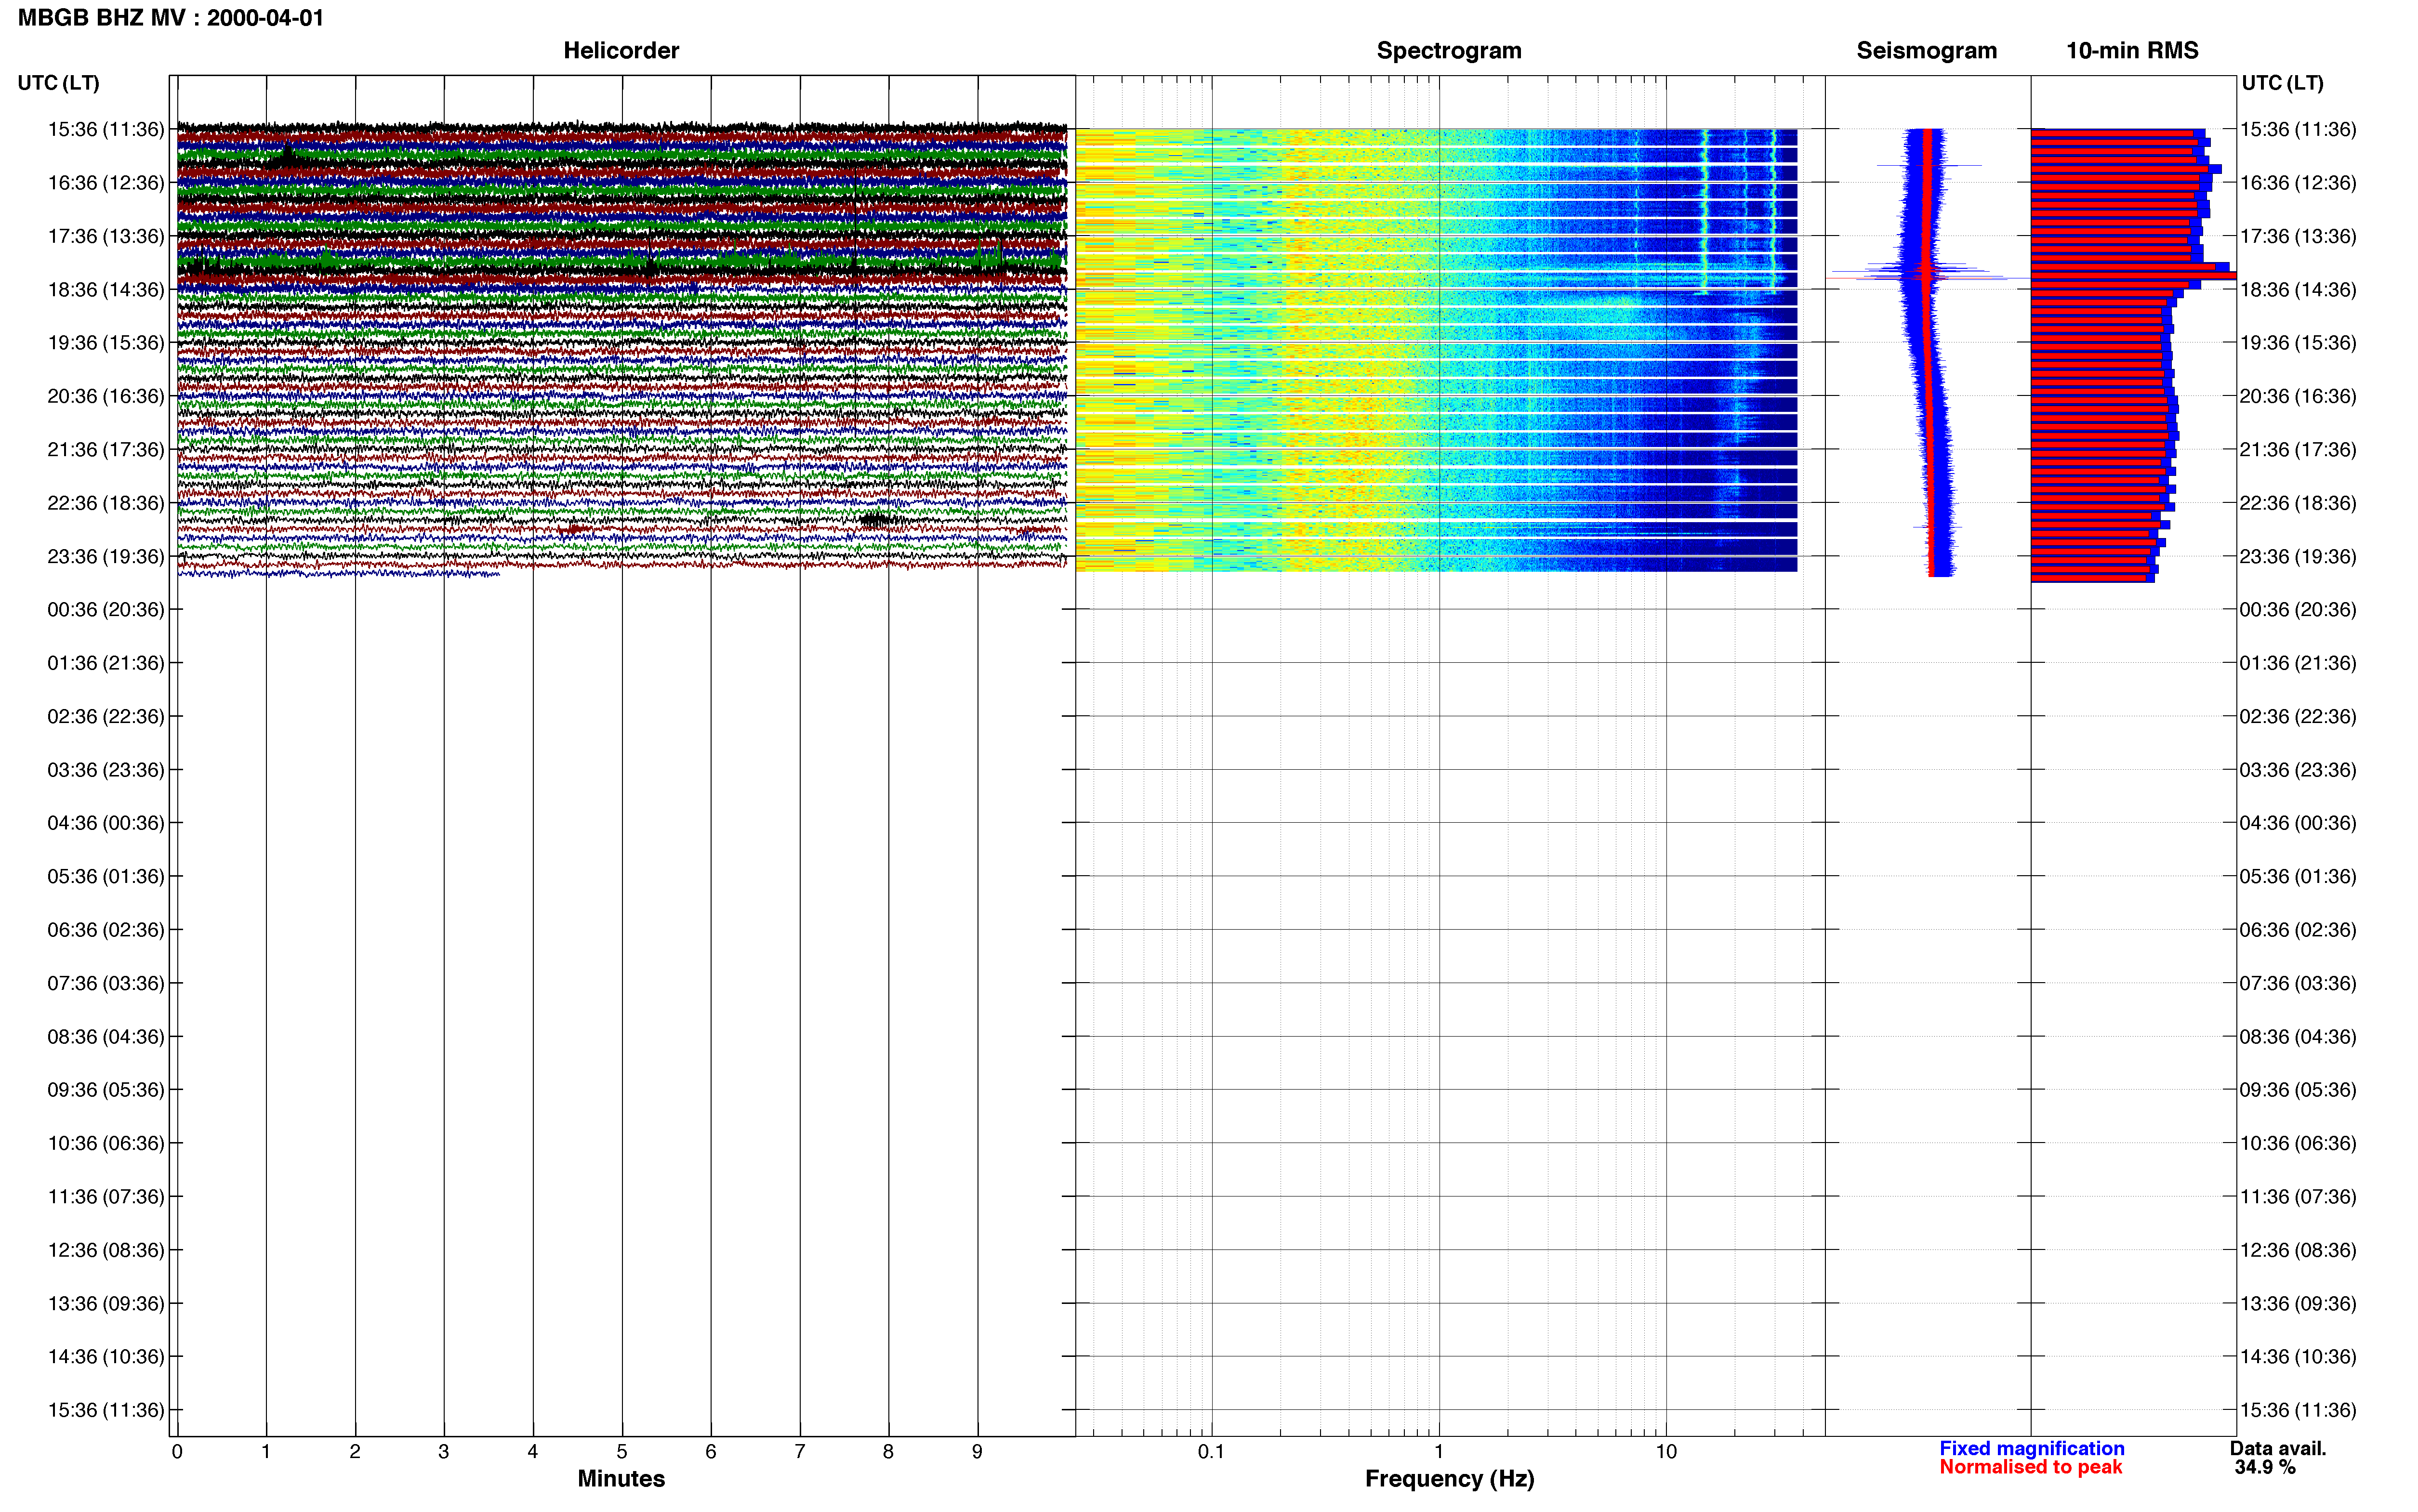Click the left 18:36 (14:36) time label
2418x1512 pixels.
point(106,289)
